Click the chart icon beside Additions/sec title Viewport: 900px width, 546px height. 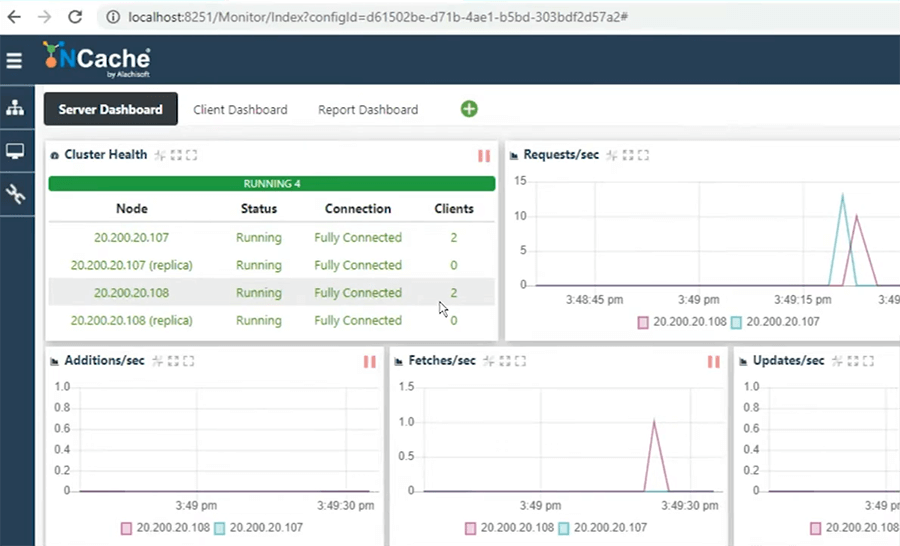(55, 362)
